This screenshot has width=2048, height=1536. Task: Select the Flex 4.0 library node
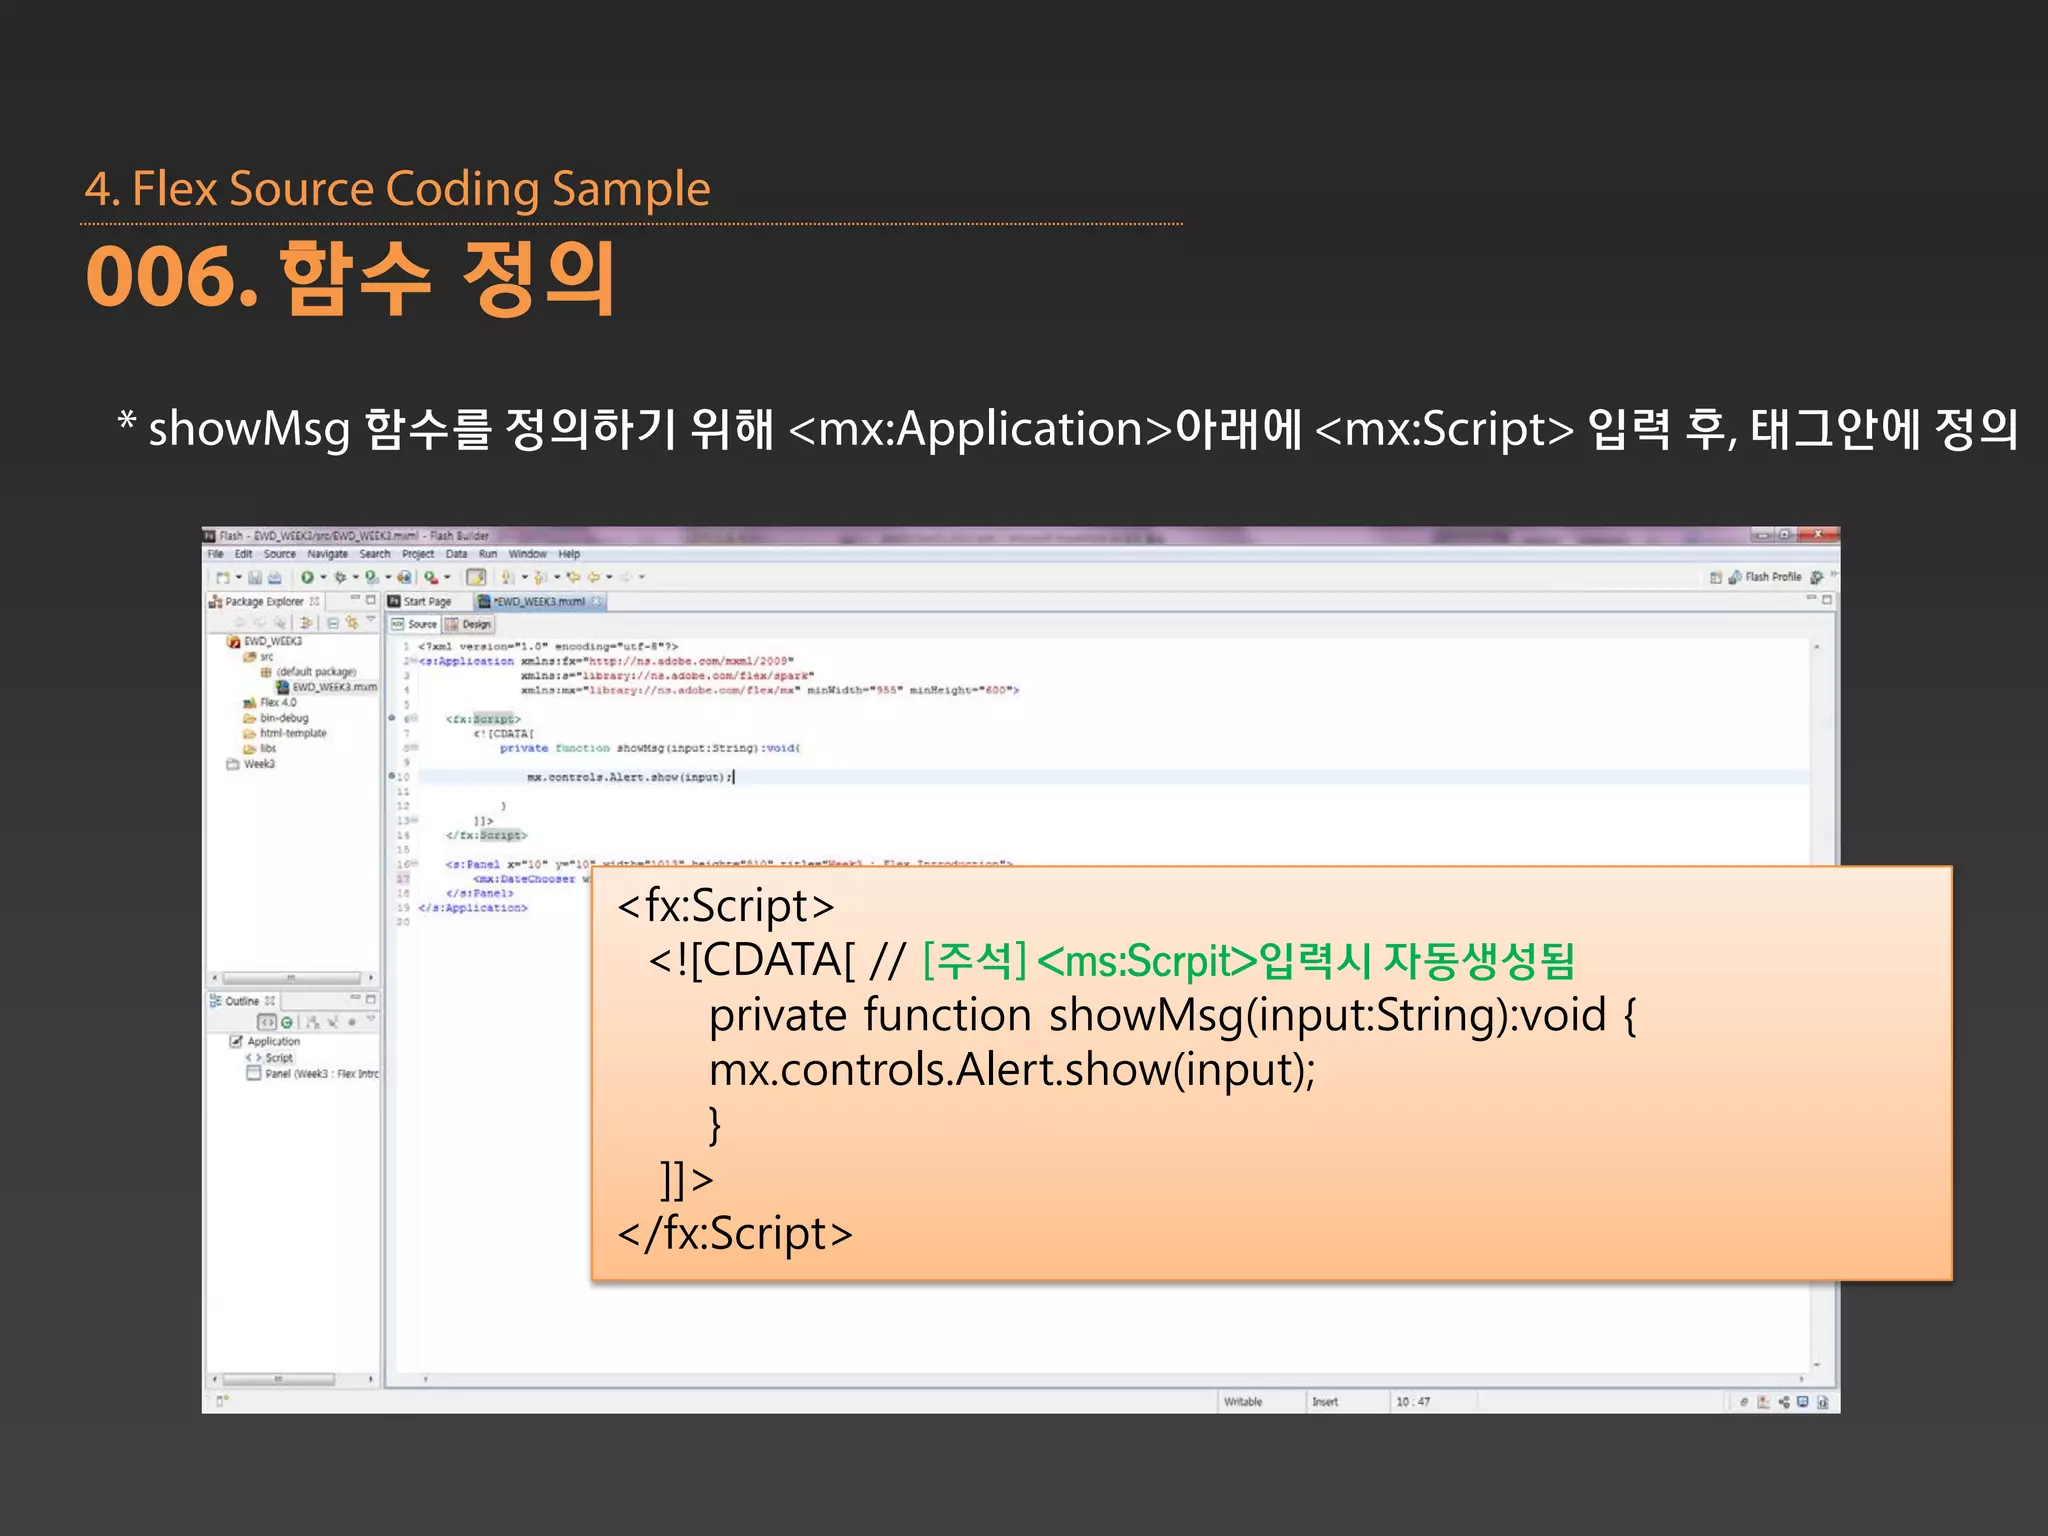pyautogui.click(x=270, y=702)
